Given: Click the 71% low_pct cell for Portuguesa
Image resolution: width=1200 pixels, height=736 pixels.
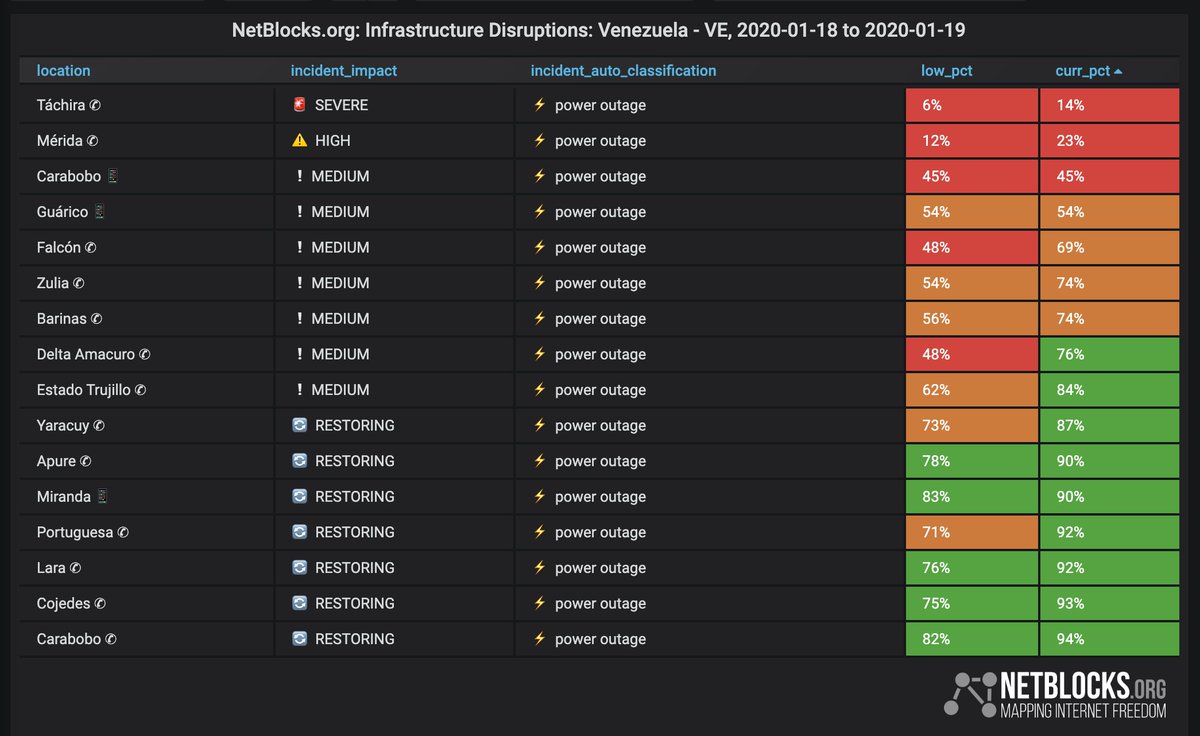Looking at the screenshot, I should (972, 532).
